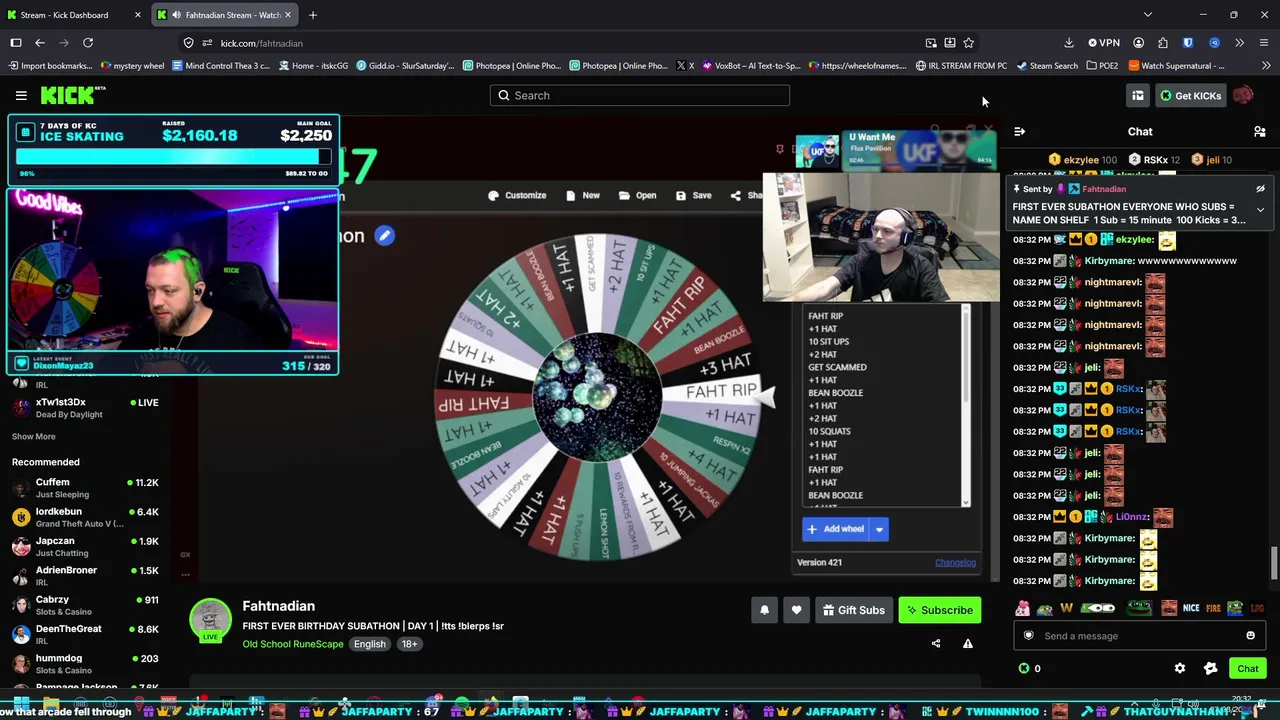Click the wheel entries list scrollbar
Screen dimensions: 1280x720
966,355
